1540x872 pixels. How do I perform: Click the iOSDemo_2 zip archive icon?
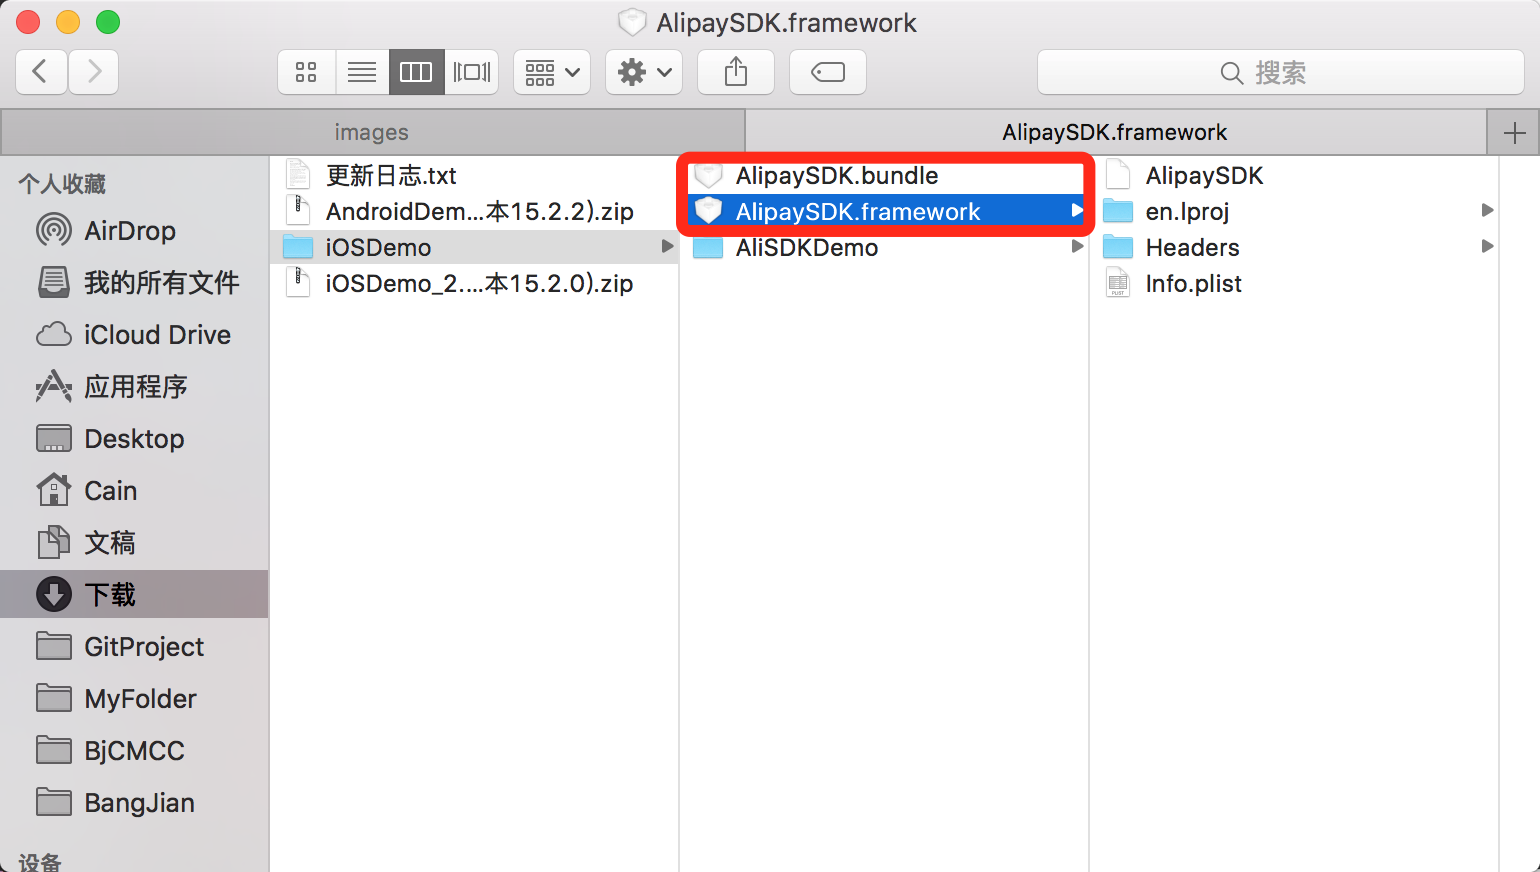point(298,283)
